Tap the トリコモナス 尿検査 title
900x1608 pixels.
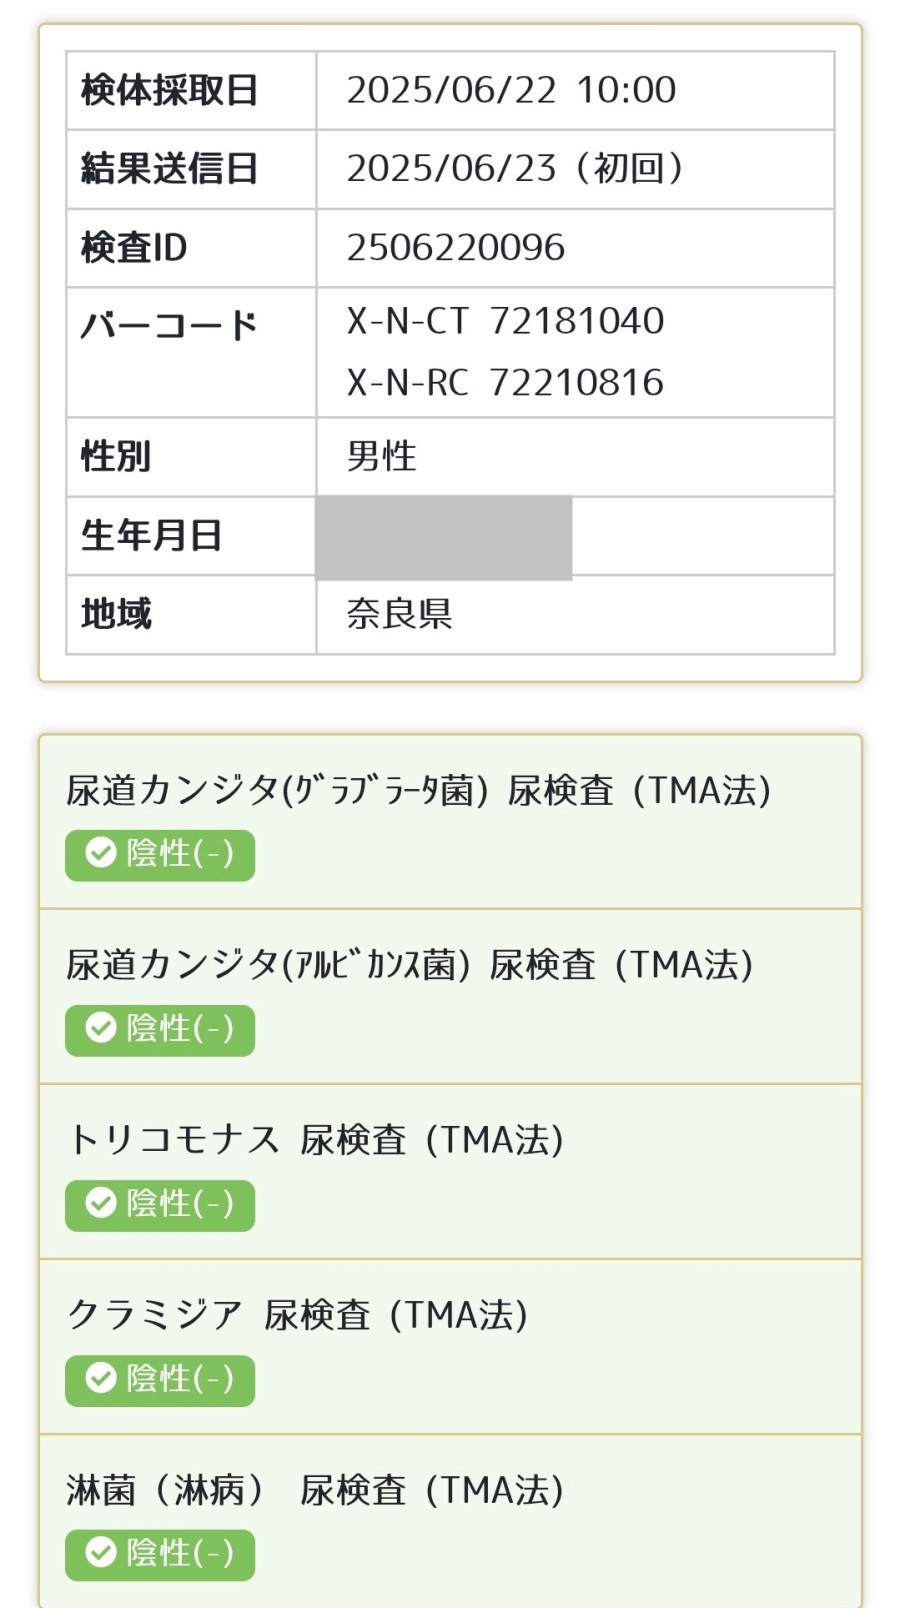tap(316, 1140)
